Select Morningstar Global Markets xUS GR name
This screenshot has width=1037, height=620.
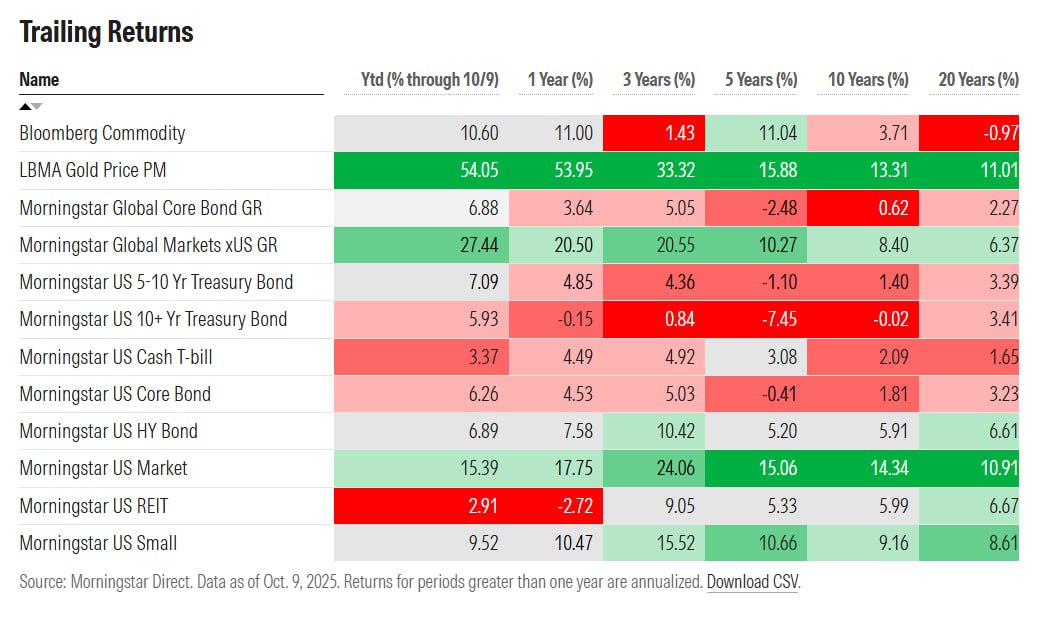(x=150, y=245)
